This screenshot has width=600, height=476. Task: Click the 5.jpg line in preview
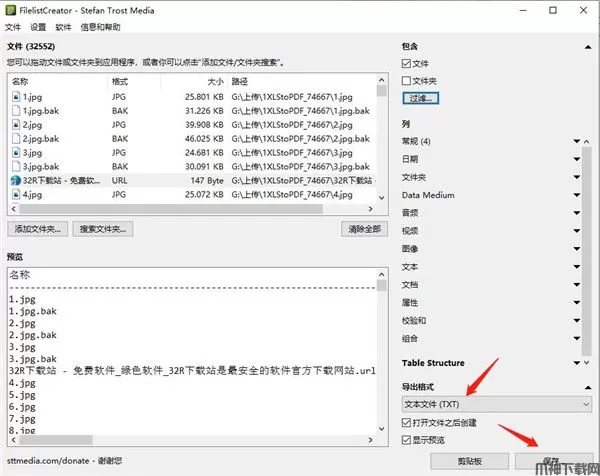(22, 395)
